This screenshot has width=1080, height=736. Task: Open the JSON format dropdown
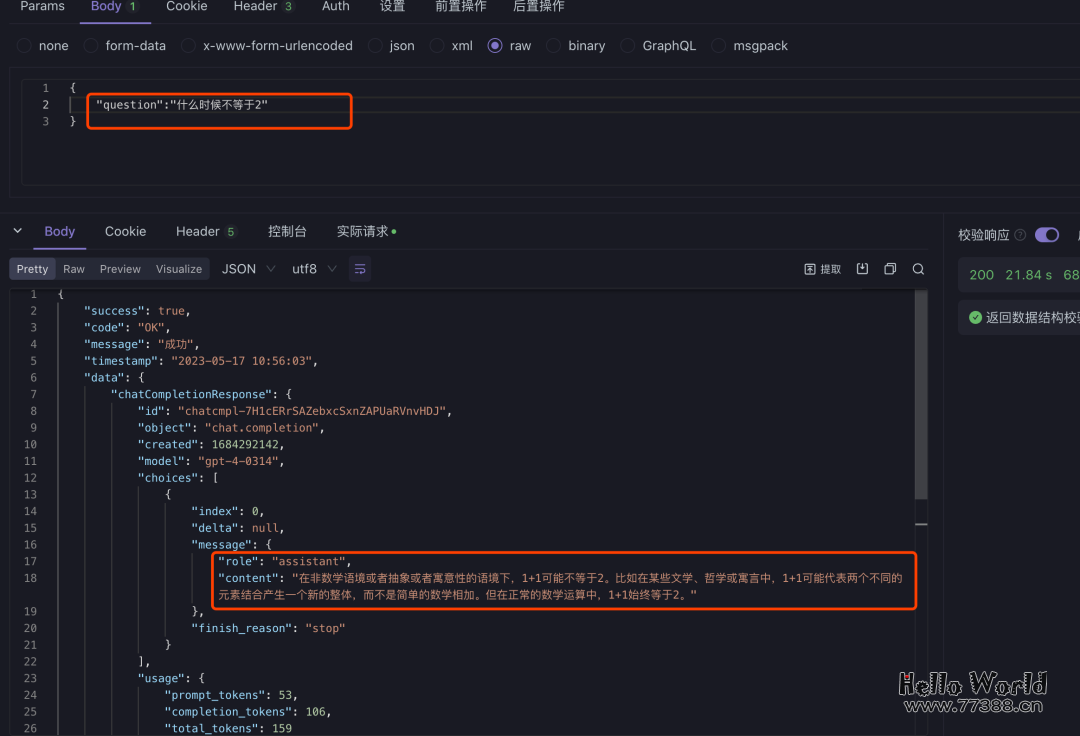(x=246, y=268)
